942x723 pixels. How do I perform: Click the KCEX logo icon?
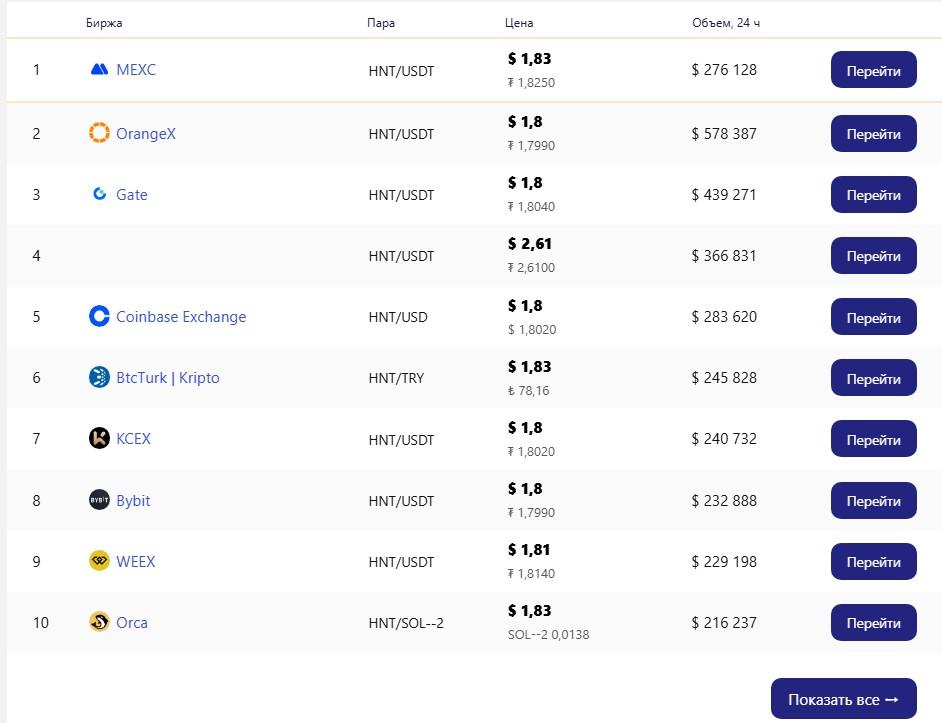(x=99, y=439)
